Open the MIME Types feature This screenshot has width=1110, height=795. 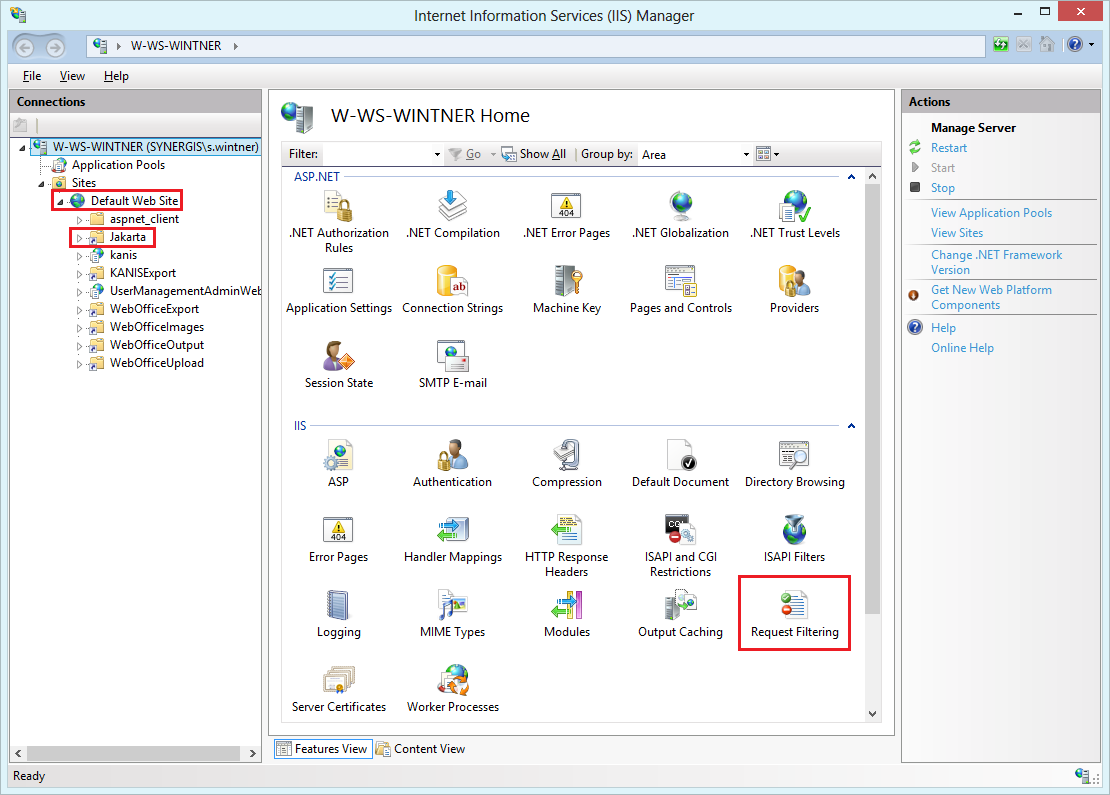[452, 614]
